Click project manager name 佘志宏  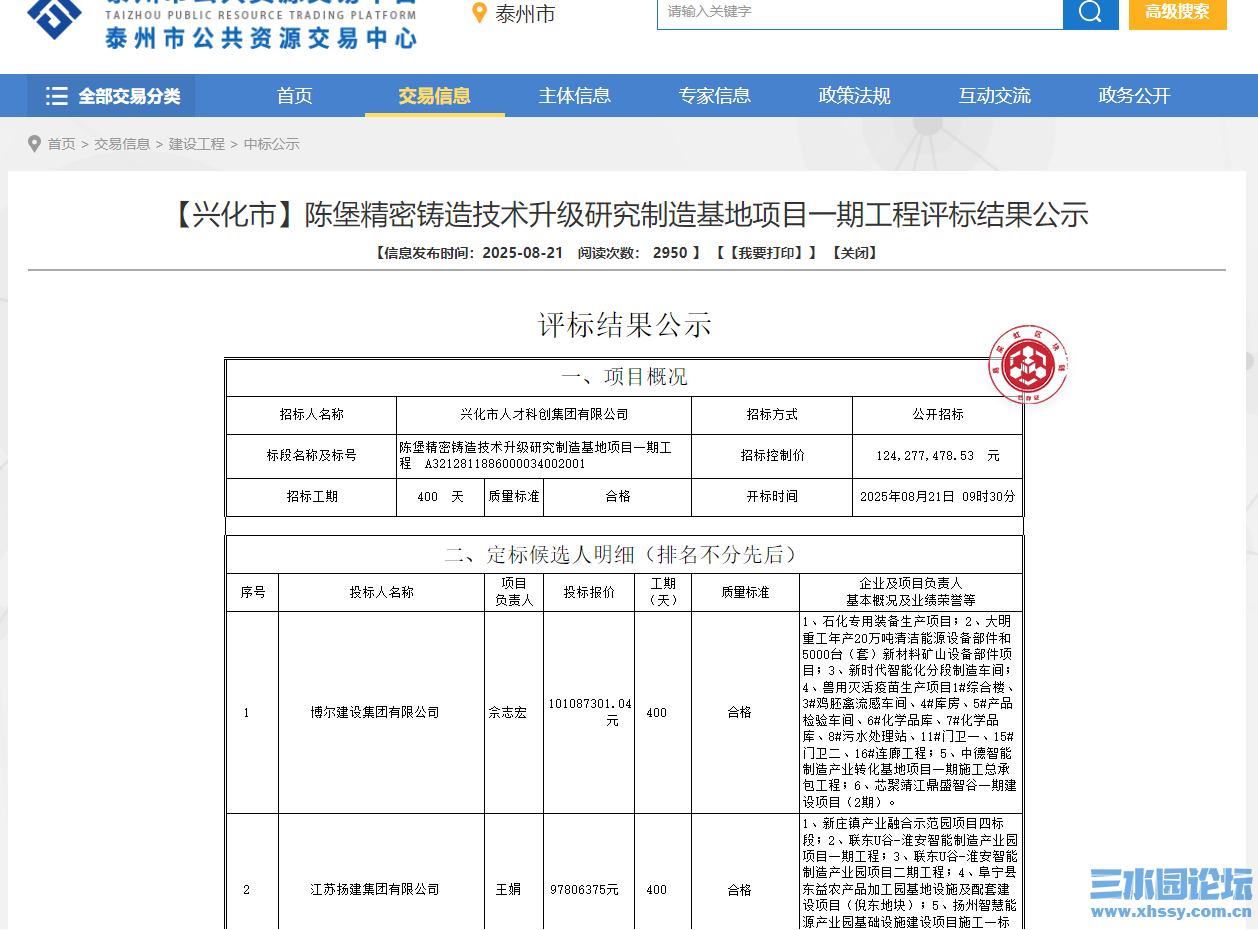[x=507, y=713]
